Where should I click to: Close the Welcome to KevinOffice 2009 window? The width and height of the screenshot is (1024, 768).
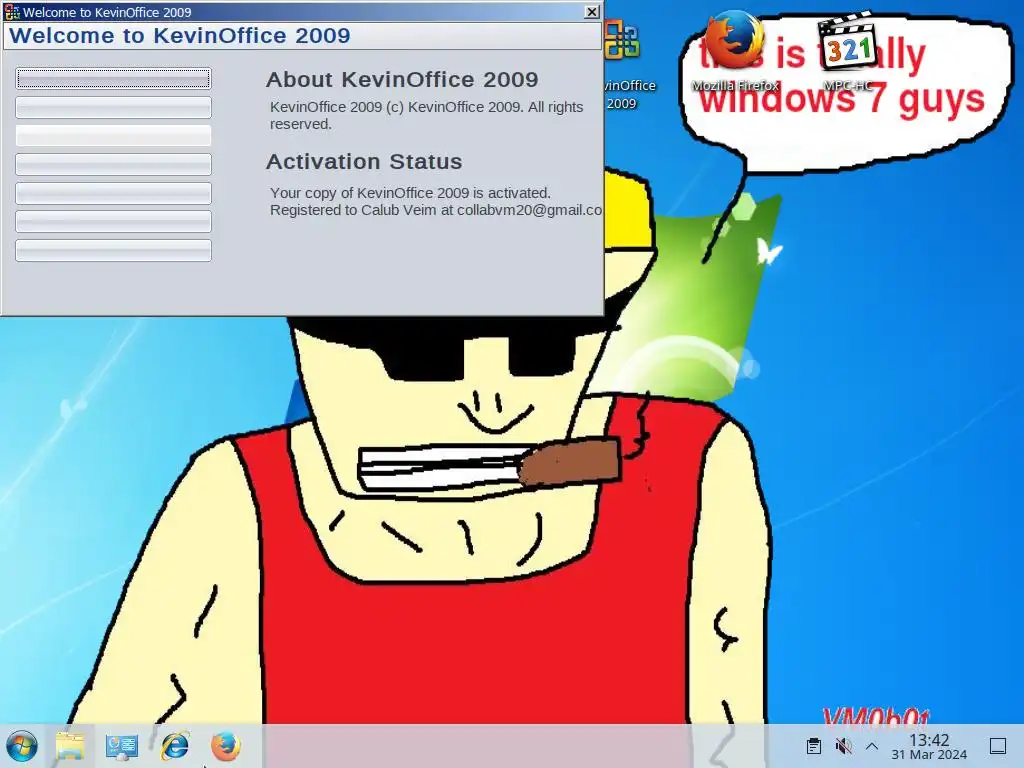(x=591, y=12)
